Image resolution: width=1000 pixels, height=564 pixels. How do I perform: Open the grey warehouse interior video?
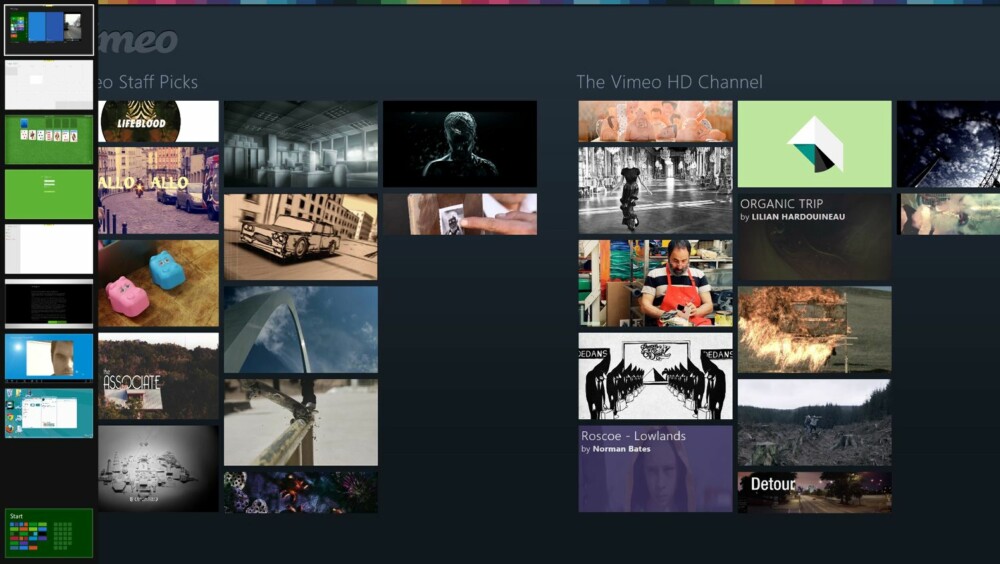tap(301, 144)
